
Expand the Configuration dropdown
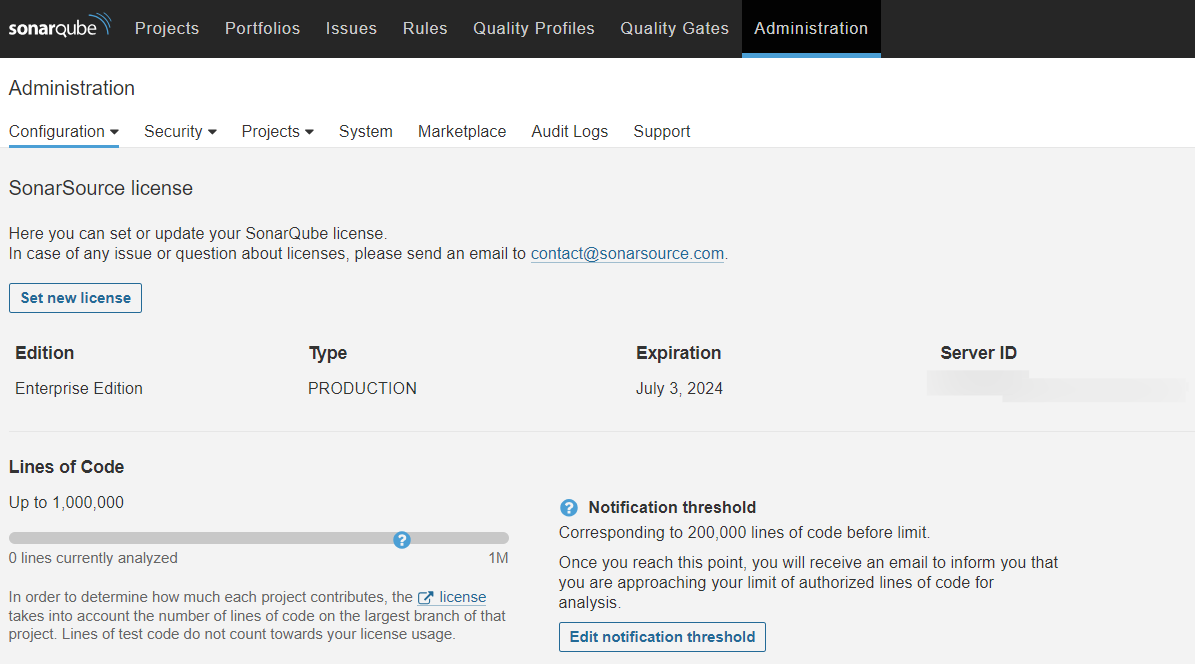coord(63,131)
